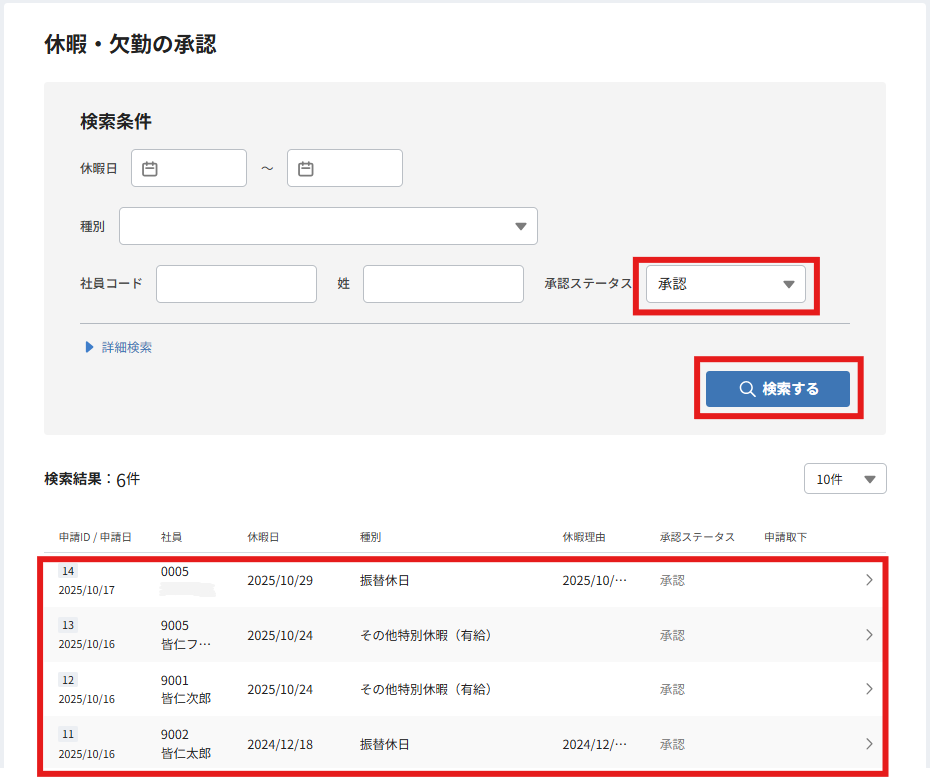Image resolution: width=930 pixels, height=777 pixels.
Task: Open details arrow for request ID 14
Action: pos(868,580)
